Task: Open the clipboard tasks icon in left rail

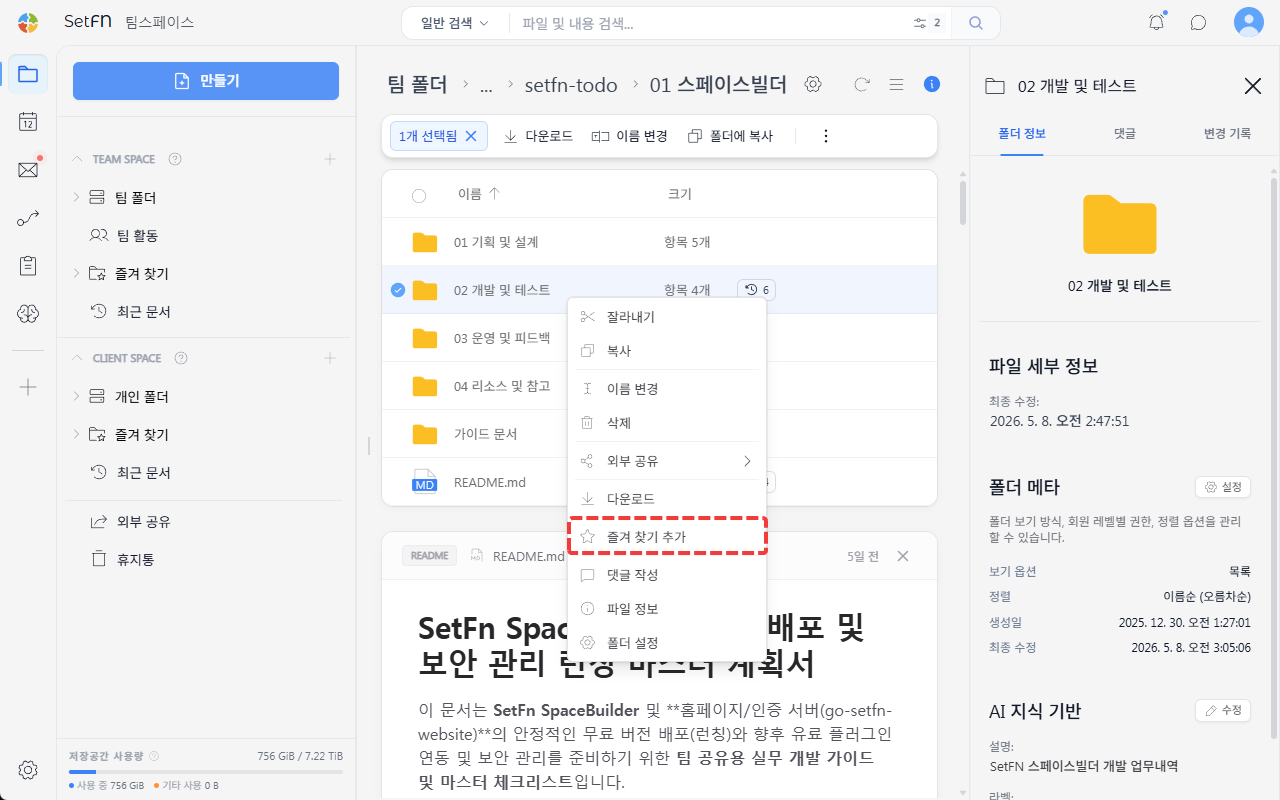Action: point(28,266)
